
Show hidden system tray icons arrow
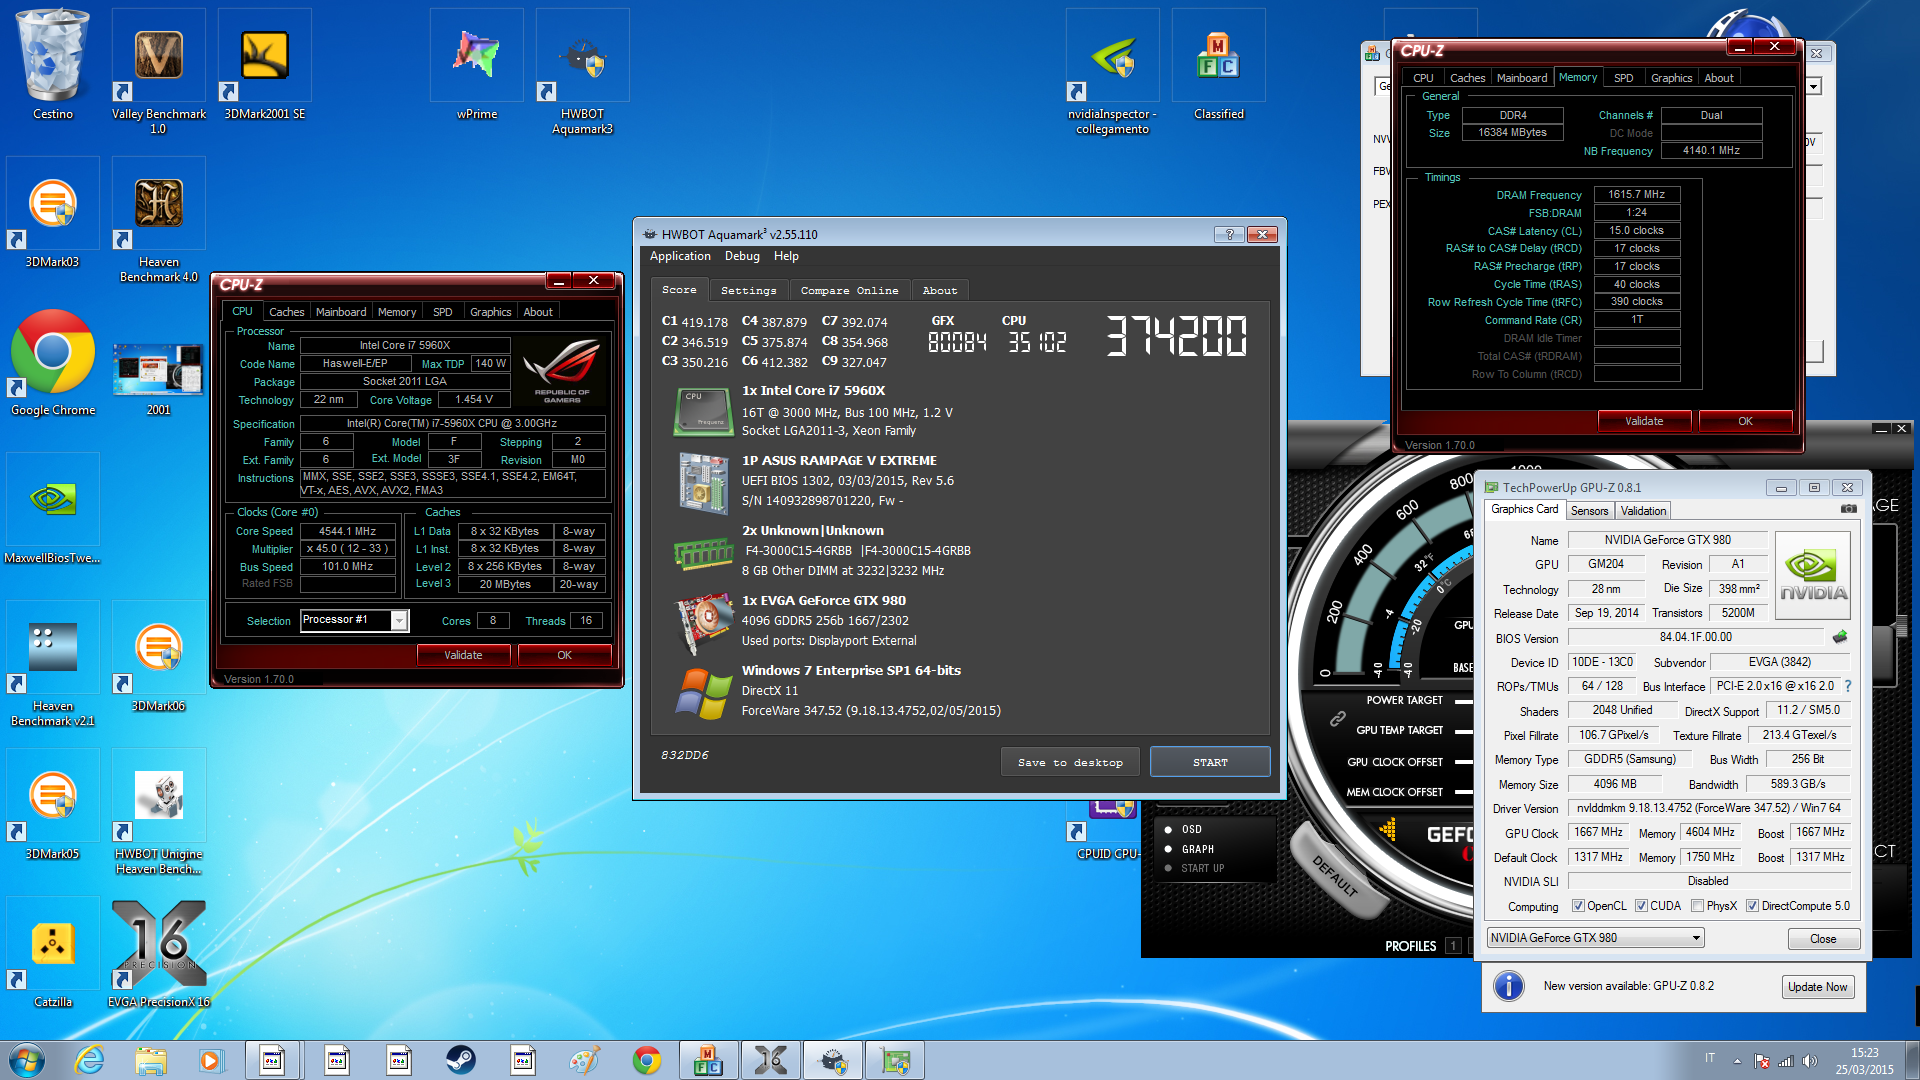click(1737, 1061)
